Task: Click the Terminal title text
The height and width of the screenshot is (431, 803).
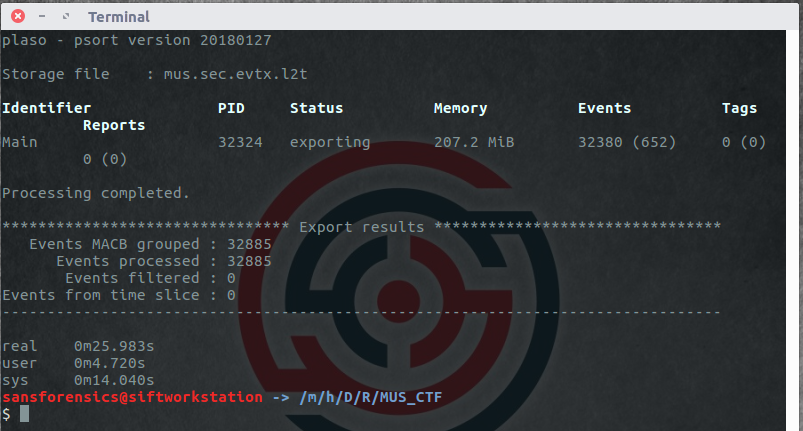Action: [x=119, y=17]
